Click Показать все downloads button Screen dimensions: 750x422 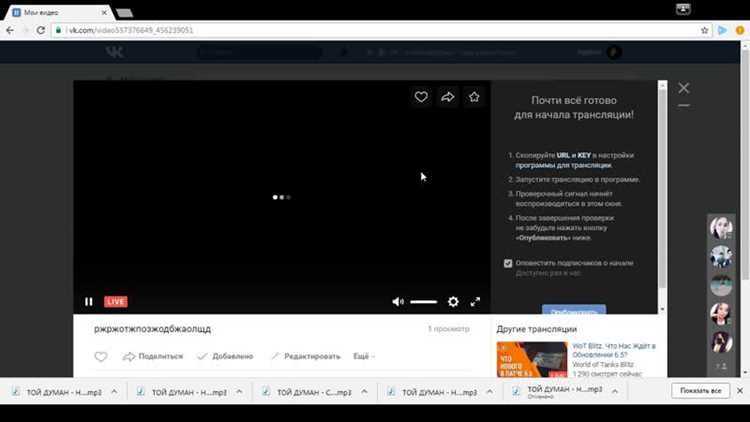pos(700,391)
